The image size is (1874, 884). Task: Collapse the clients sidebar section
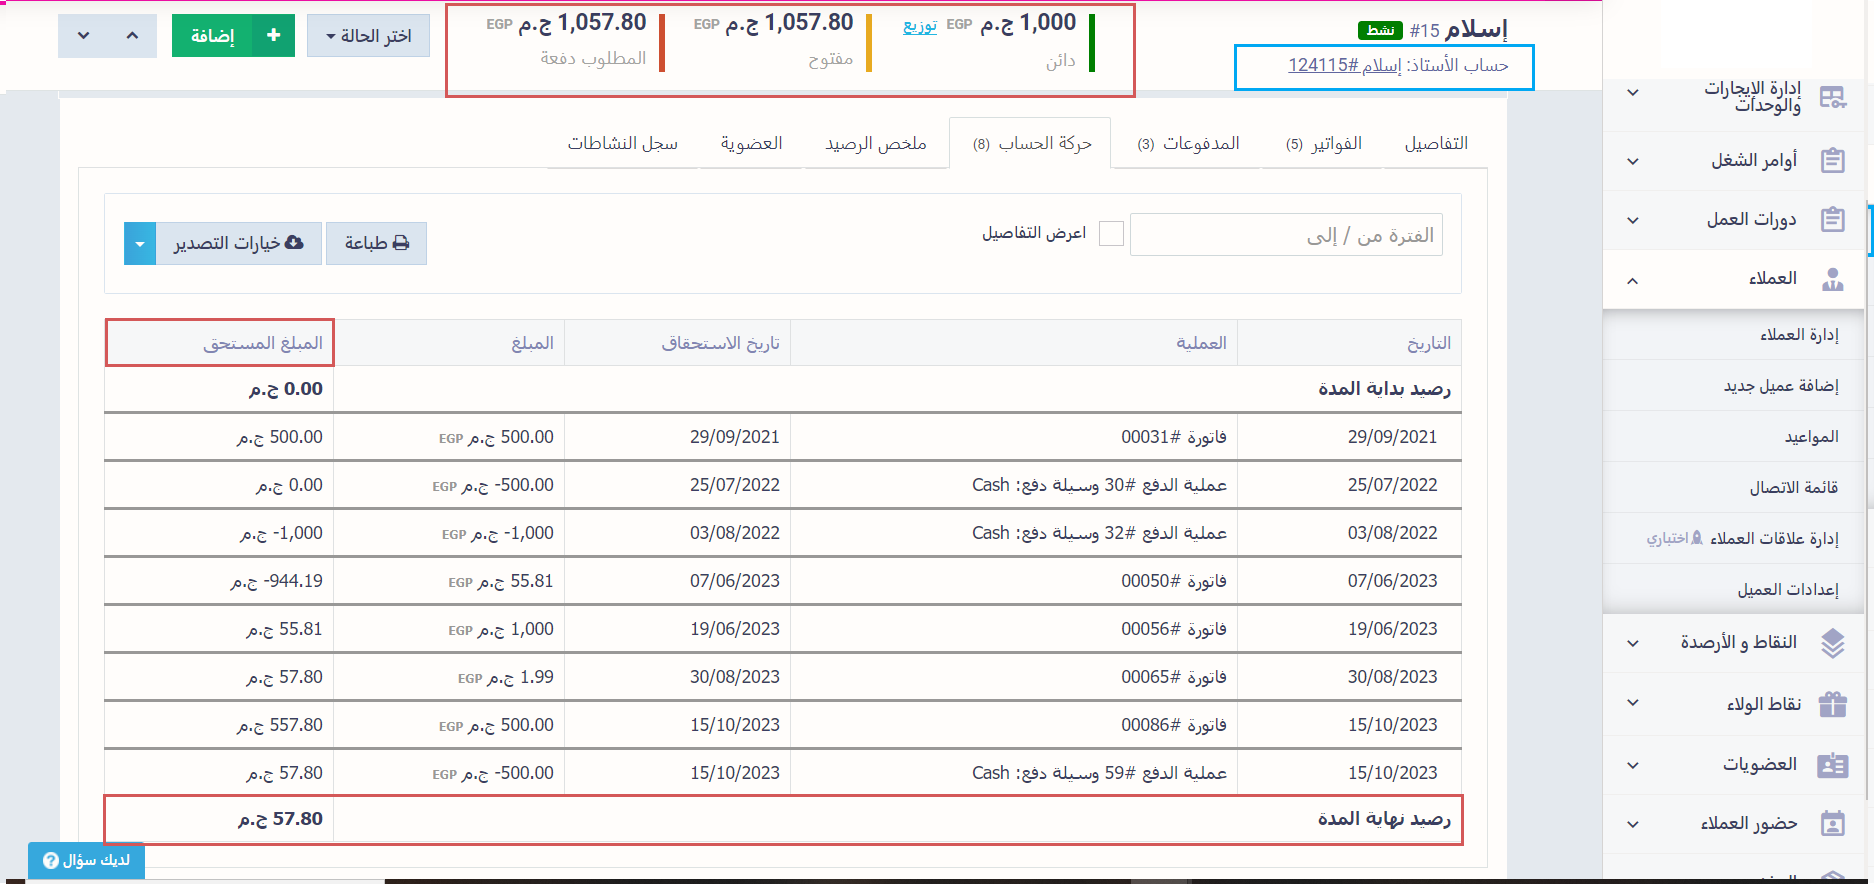1632,280
